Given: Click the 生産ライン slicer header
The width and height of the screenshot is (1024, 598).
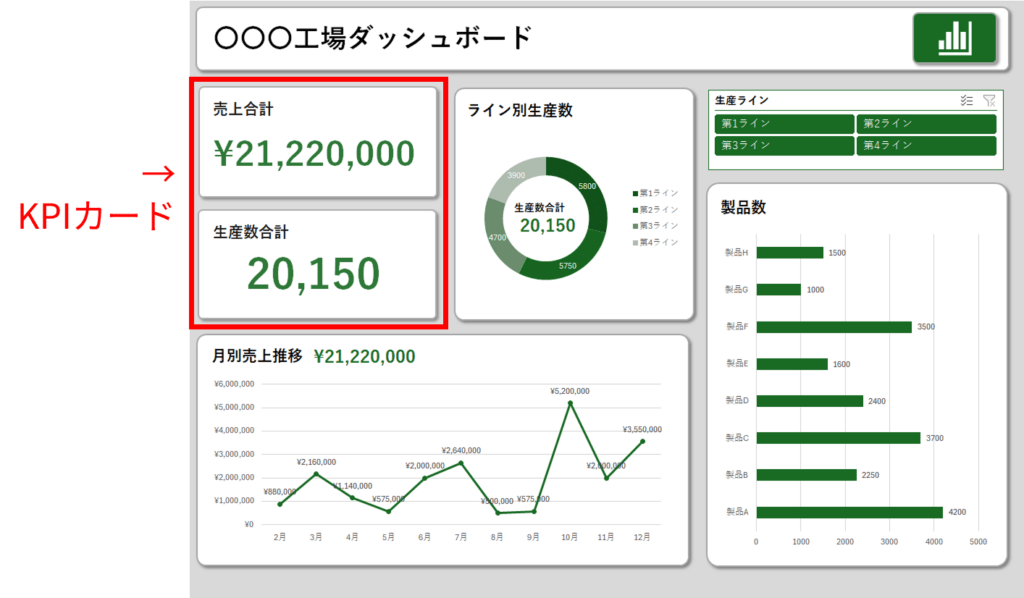Looking at the screenshot, I should [x=742, y=101].
